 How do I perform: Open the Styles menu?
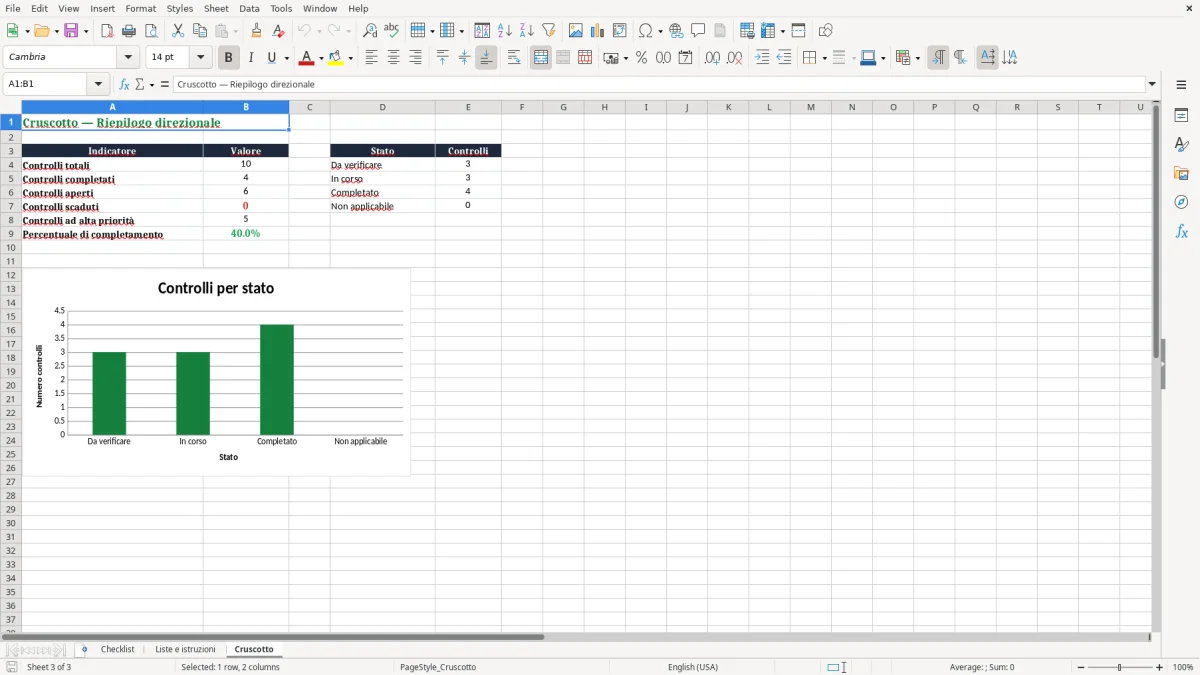[x=180, y=8]
